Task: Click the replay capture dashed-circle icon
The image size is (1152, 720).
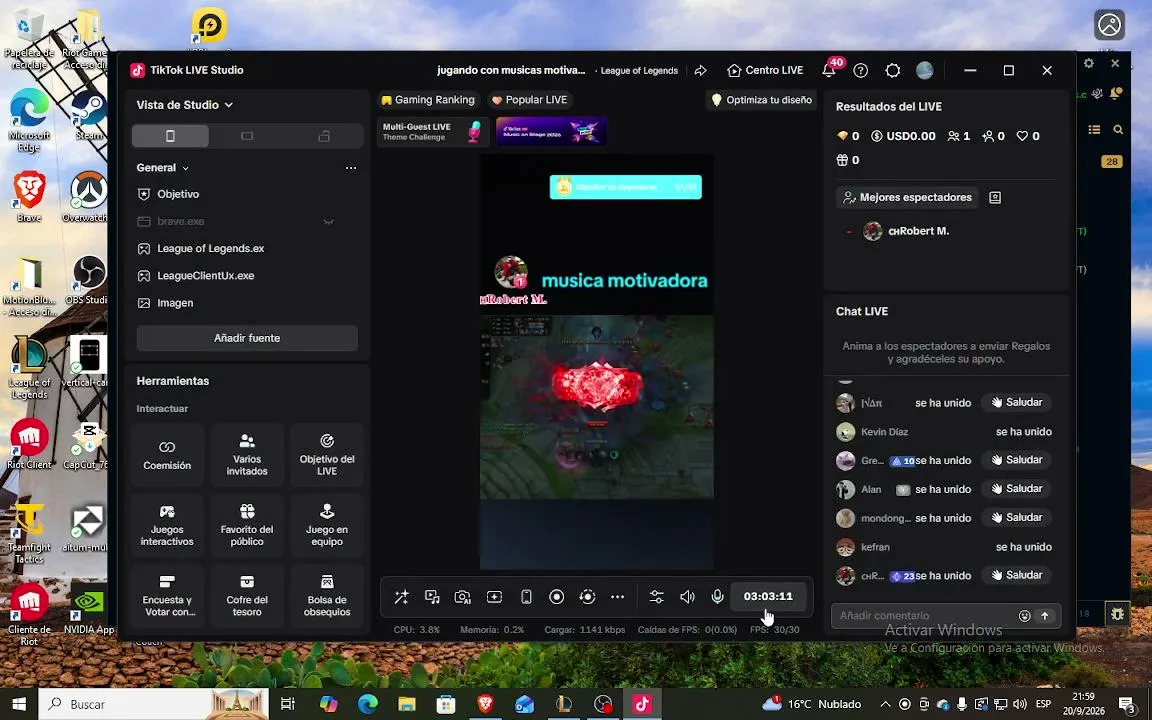Action: pyautogui.click(x=587, y=597)
